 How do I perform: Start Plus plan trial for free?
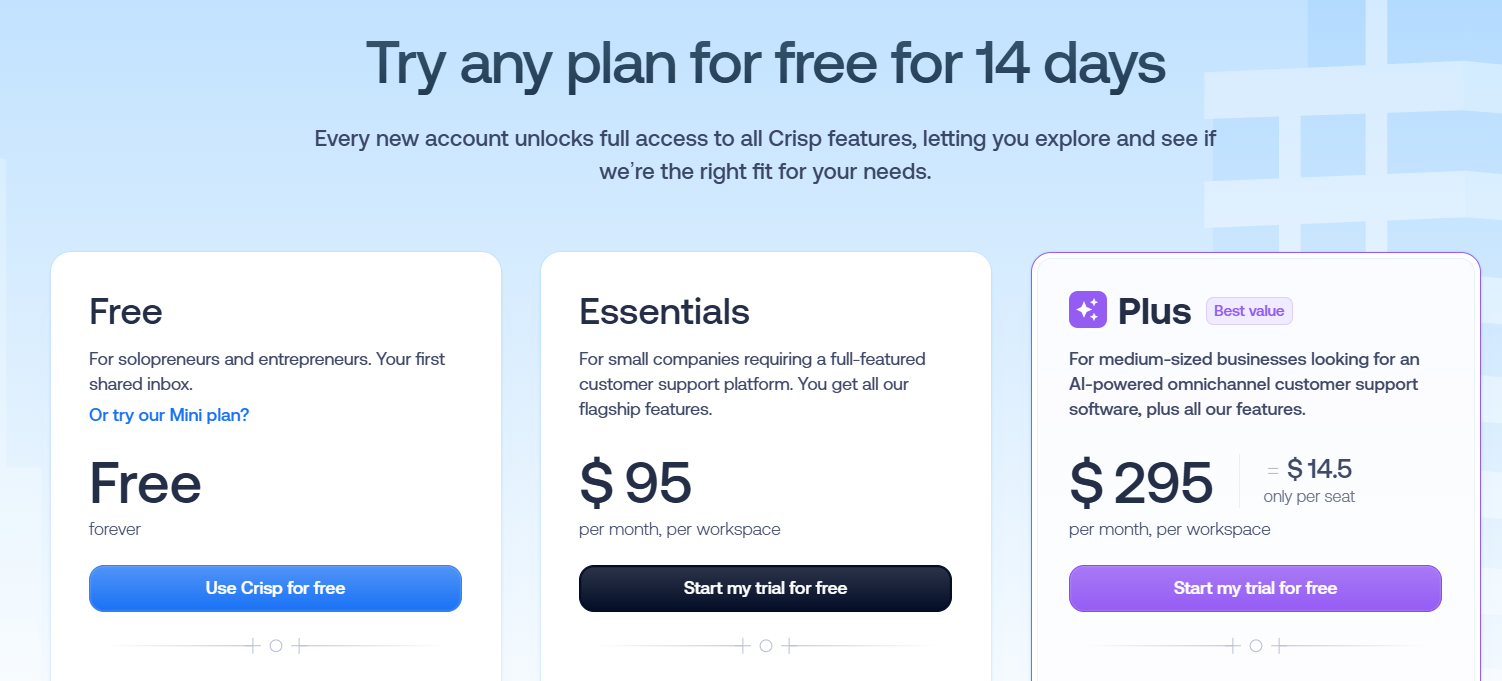pyautogui.click(x=1255, y=588)
